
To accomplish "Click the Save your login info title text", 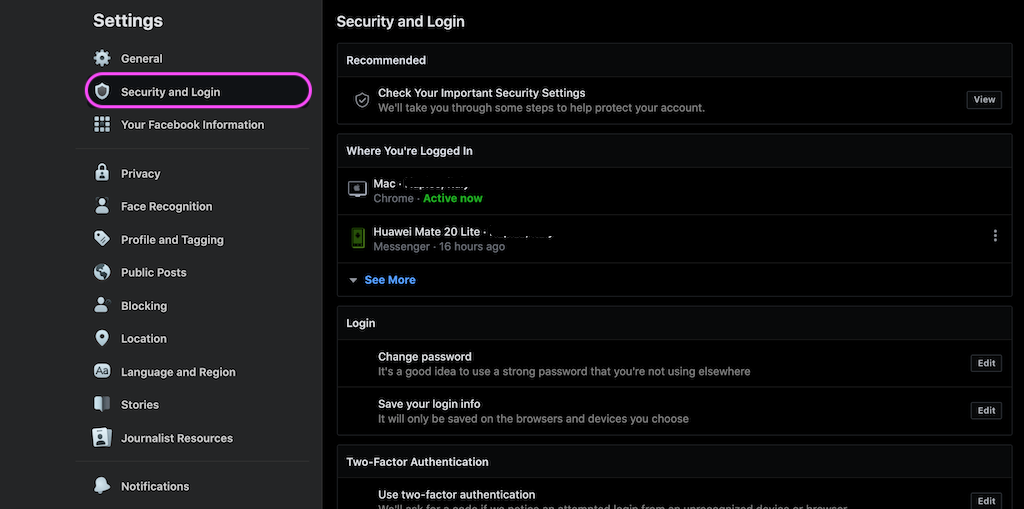I will (x=429, y=404).
